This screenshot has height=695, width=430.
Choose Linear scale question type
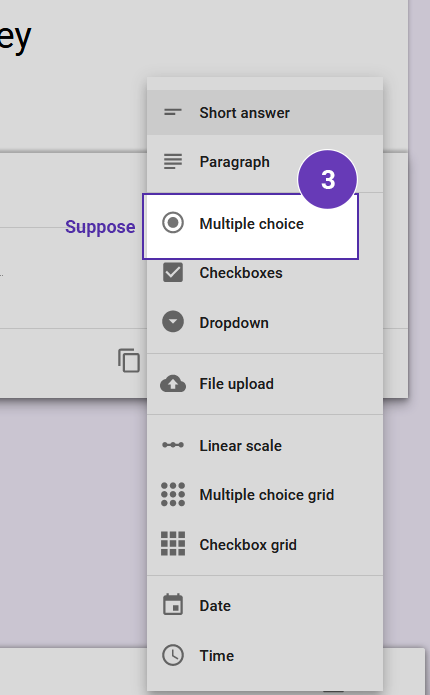(265, 445)
